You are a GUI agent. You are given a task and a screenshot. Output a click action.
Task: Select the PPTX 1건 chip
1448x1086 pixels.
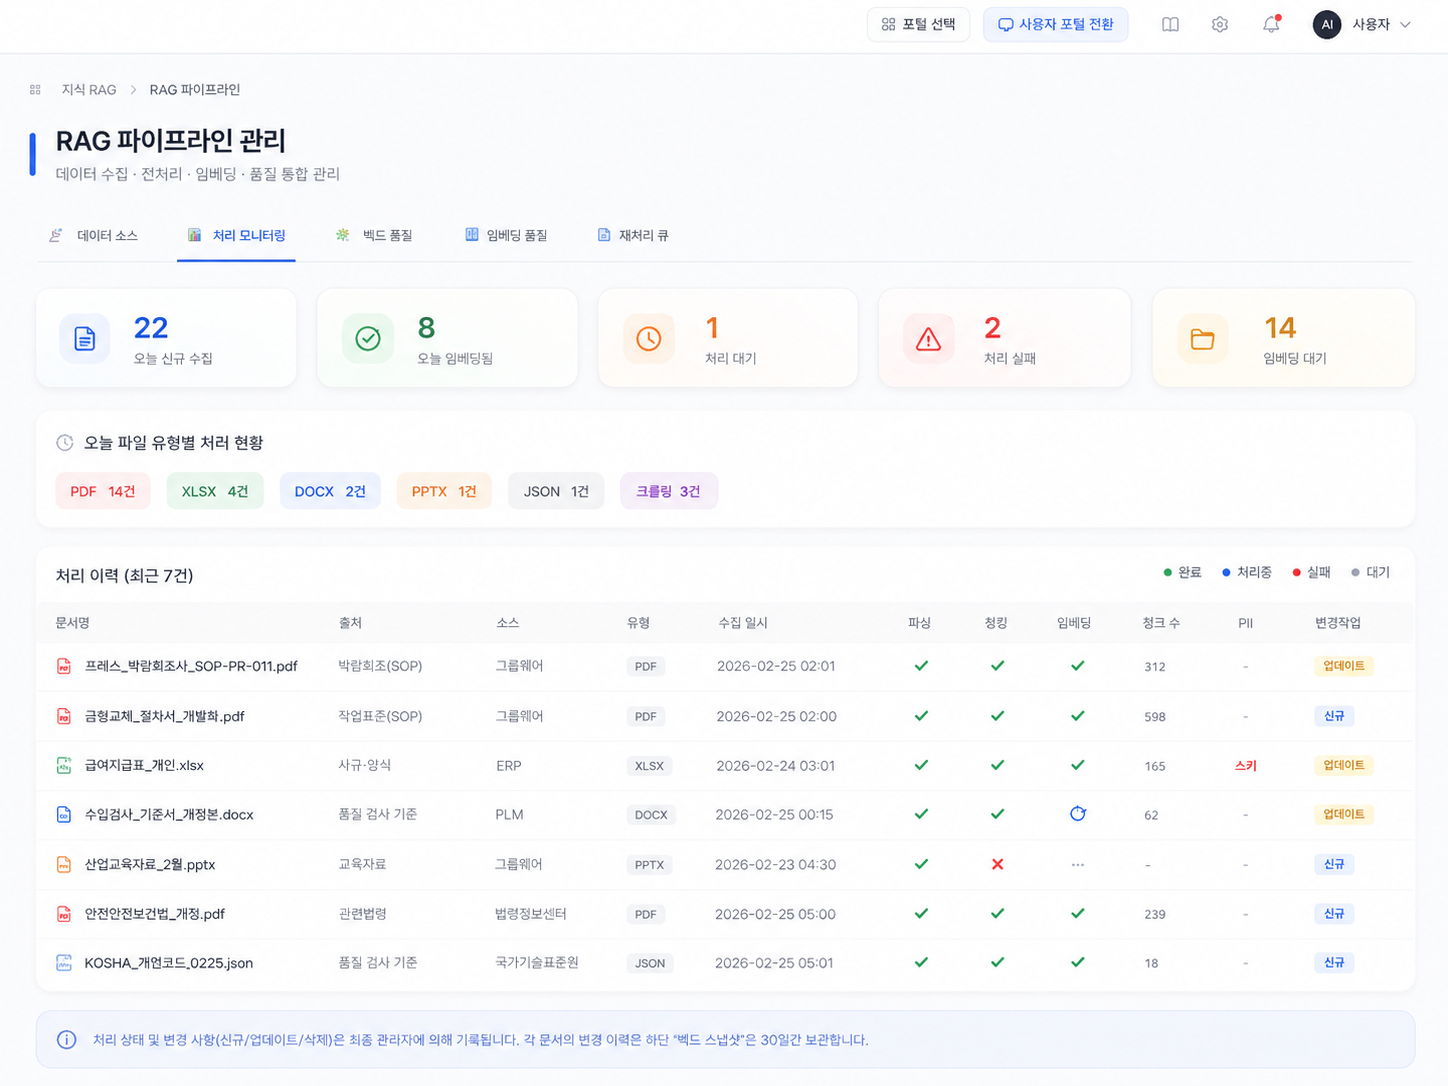point(444,491)
